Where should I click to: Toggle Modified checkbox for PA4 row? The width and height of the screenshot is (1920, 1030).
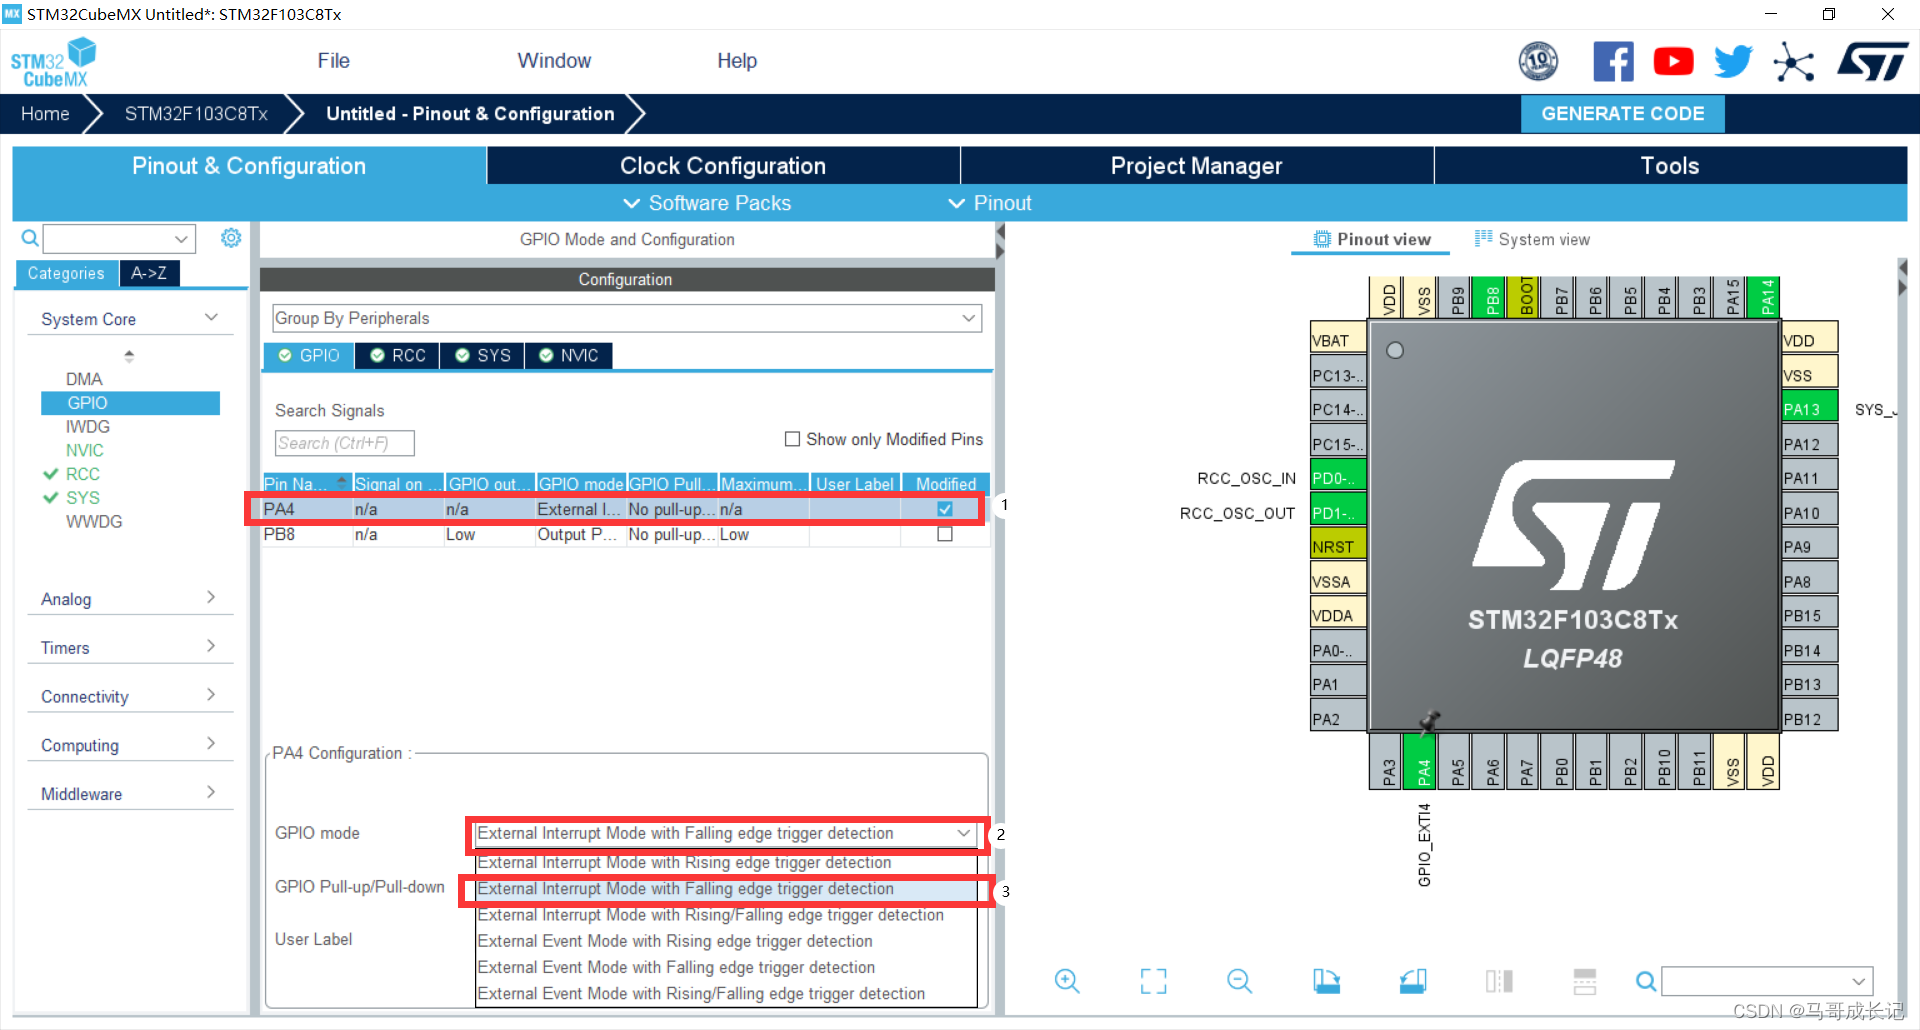(945, 509)
